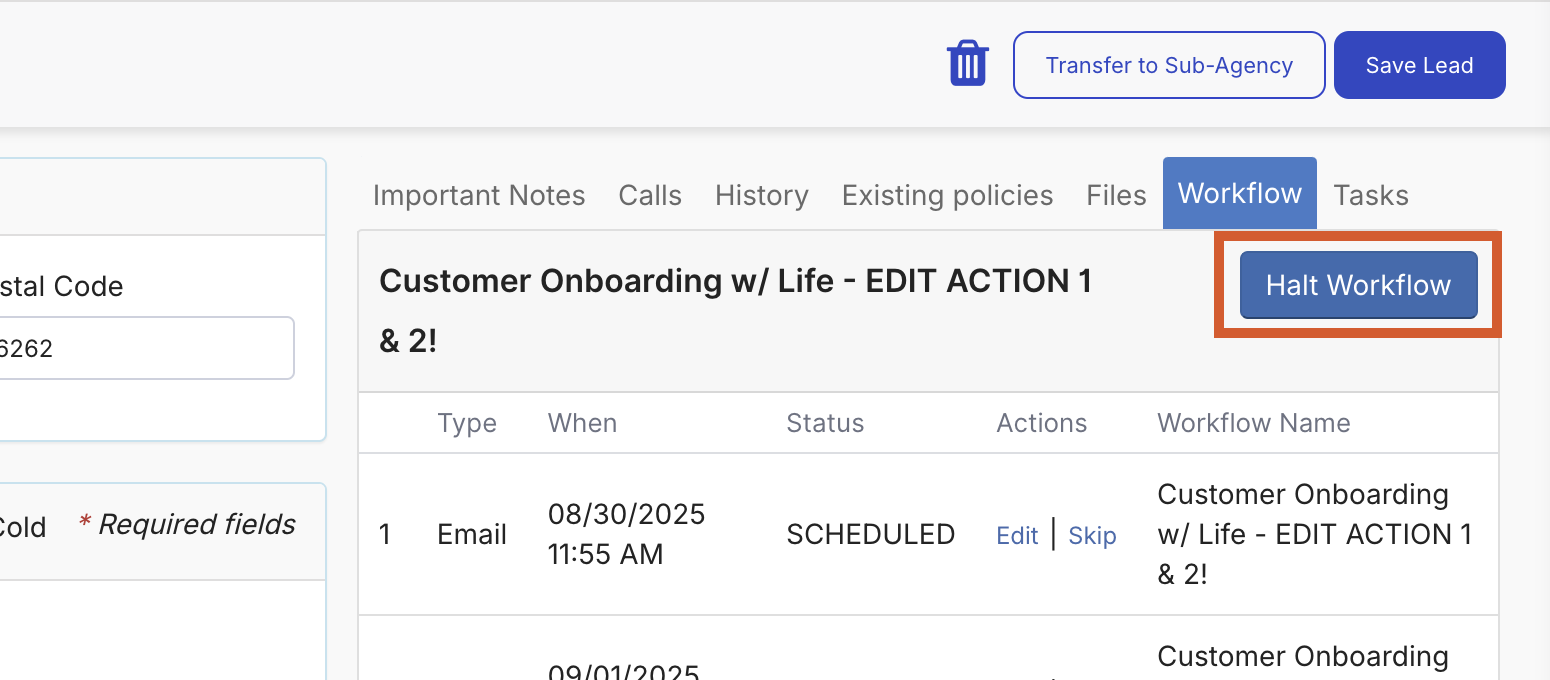1550x680 pixels.
Task: Delete the lead via the trash icon
Action: pos(967,62)
